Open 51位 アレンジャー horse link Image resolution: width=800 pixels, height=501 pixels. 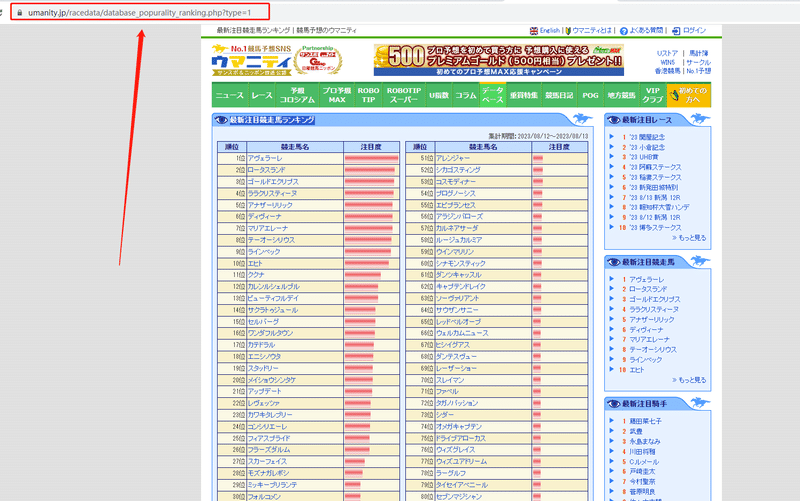453,158
